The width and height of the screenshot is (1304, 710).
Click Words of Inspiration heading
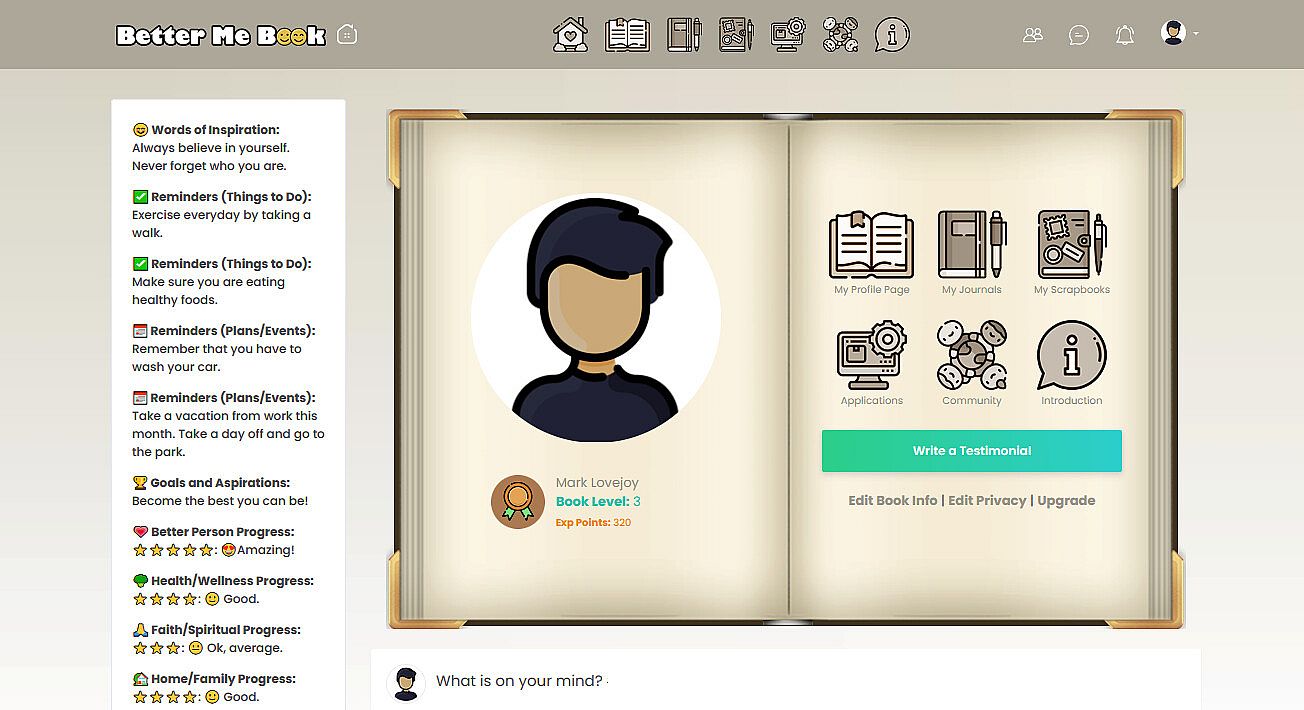[x=206, y=130]
